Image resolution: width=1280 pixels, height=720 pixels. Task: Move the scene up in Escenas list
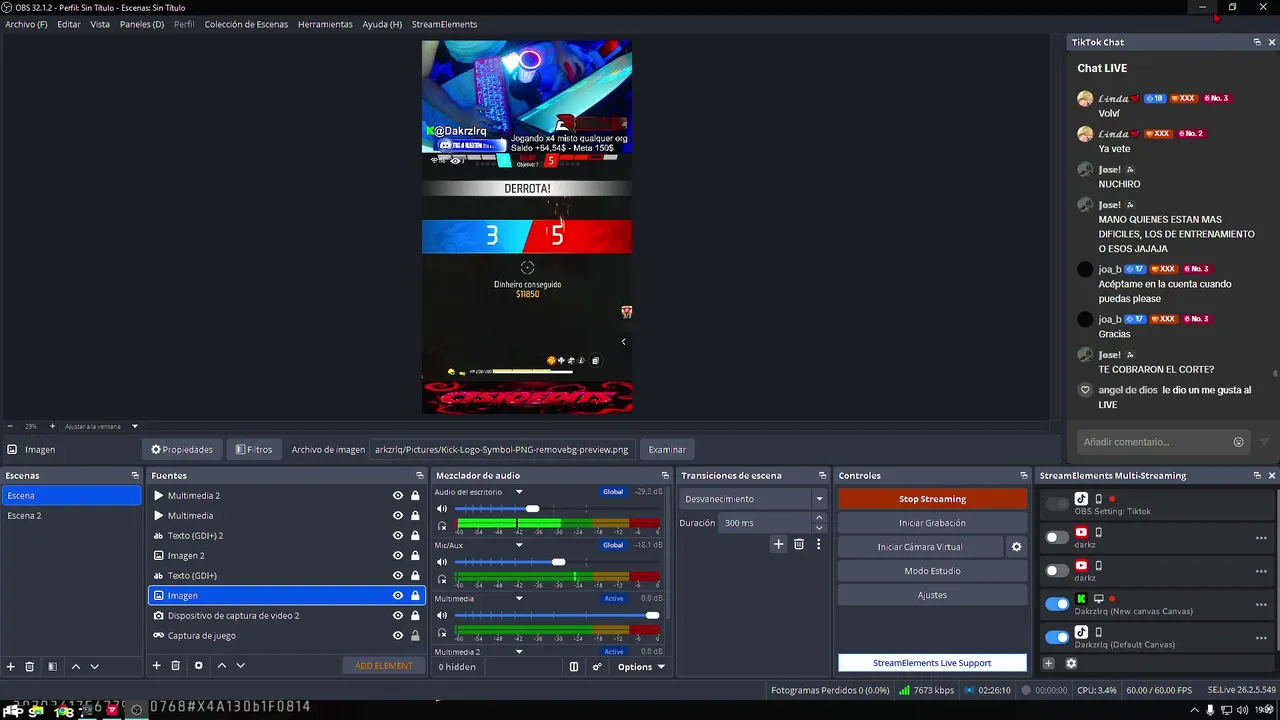pyautogui.click(x=76, y=666)
